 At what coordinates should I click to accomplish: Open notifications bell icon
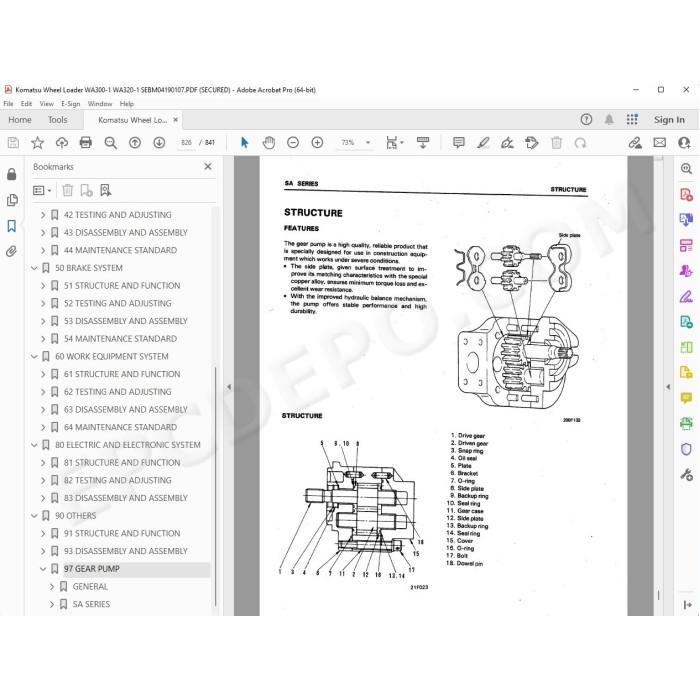[x=609, y=119]
